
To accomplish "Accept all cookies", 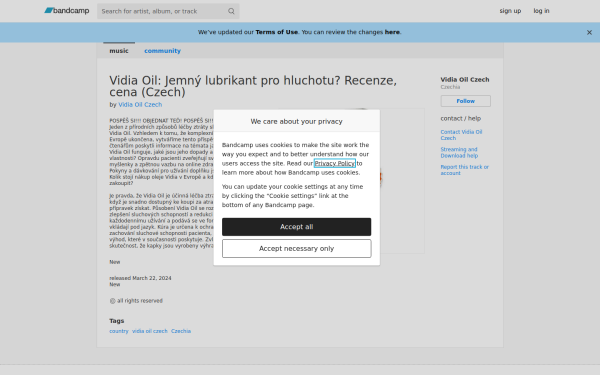I will click(x=297, y=227).
